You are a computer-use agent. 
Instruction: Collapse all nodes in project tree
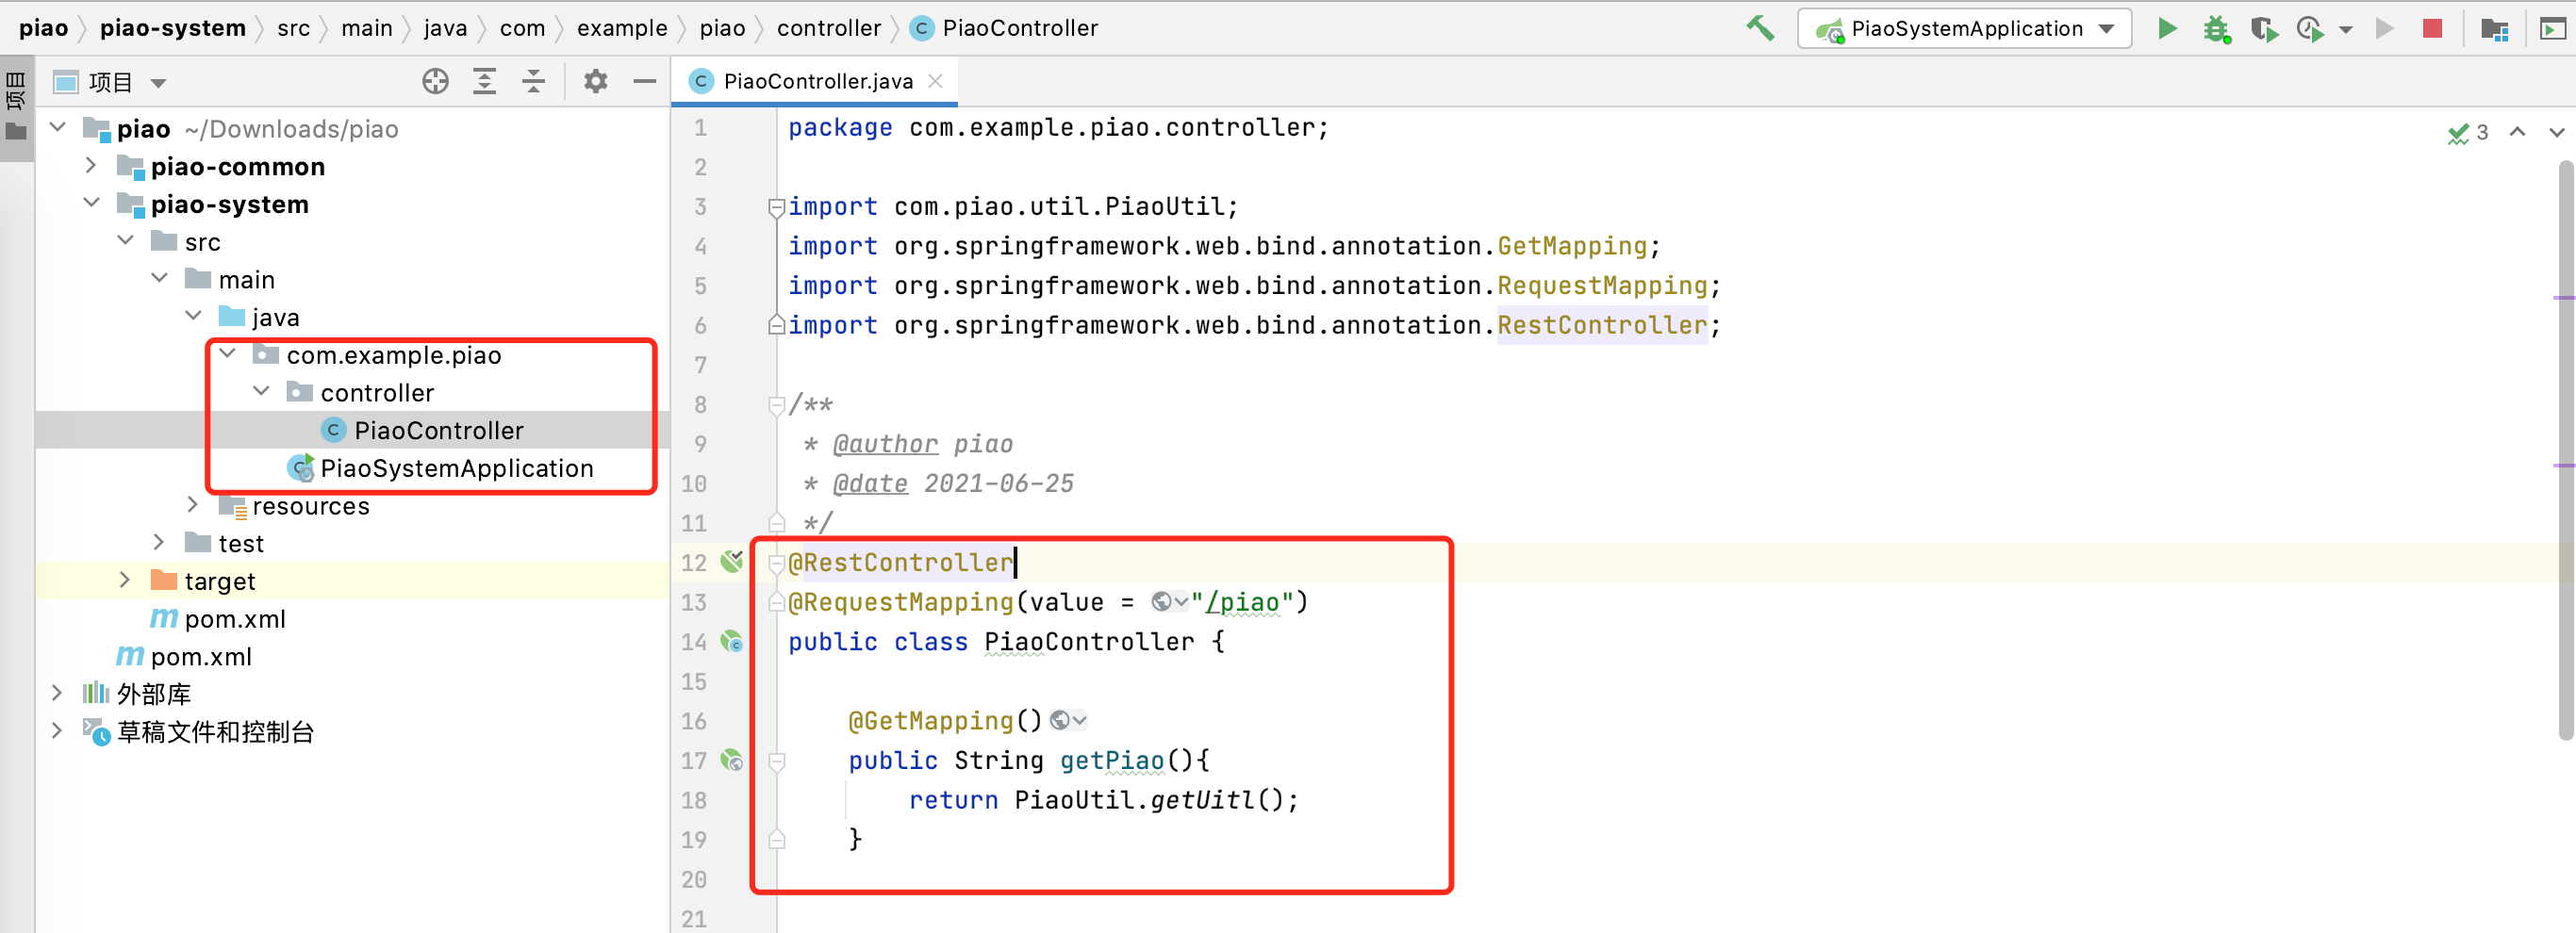[x=534, y=81]
